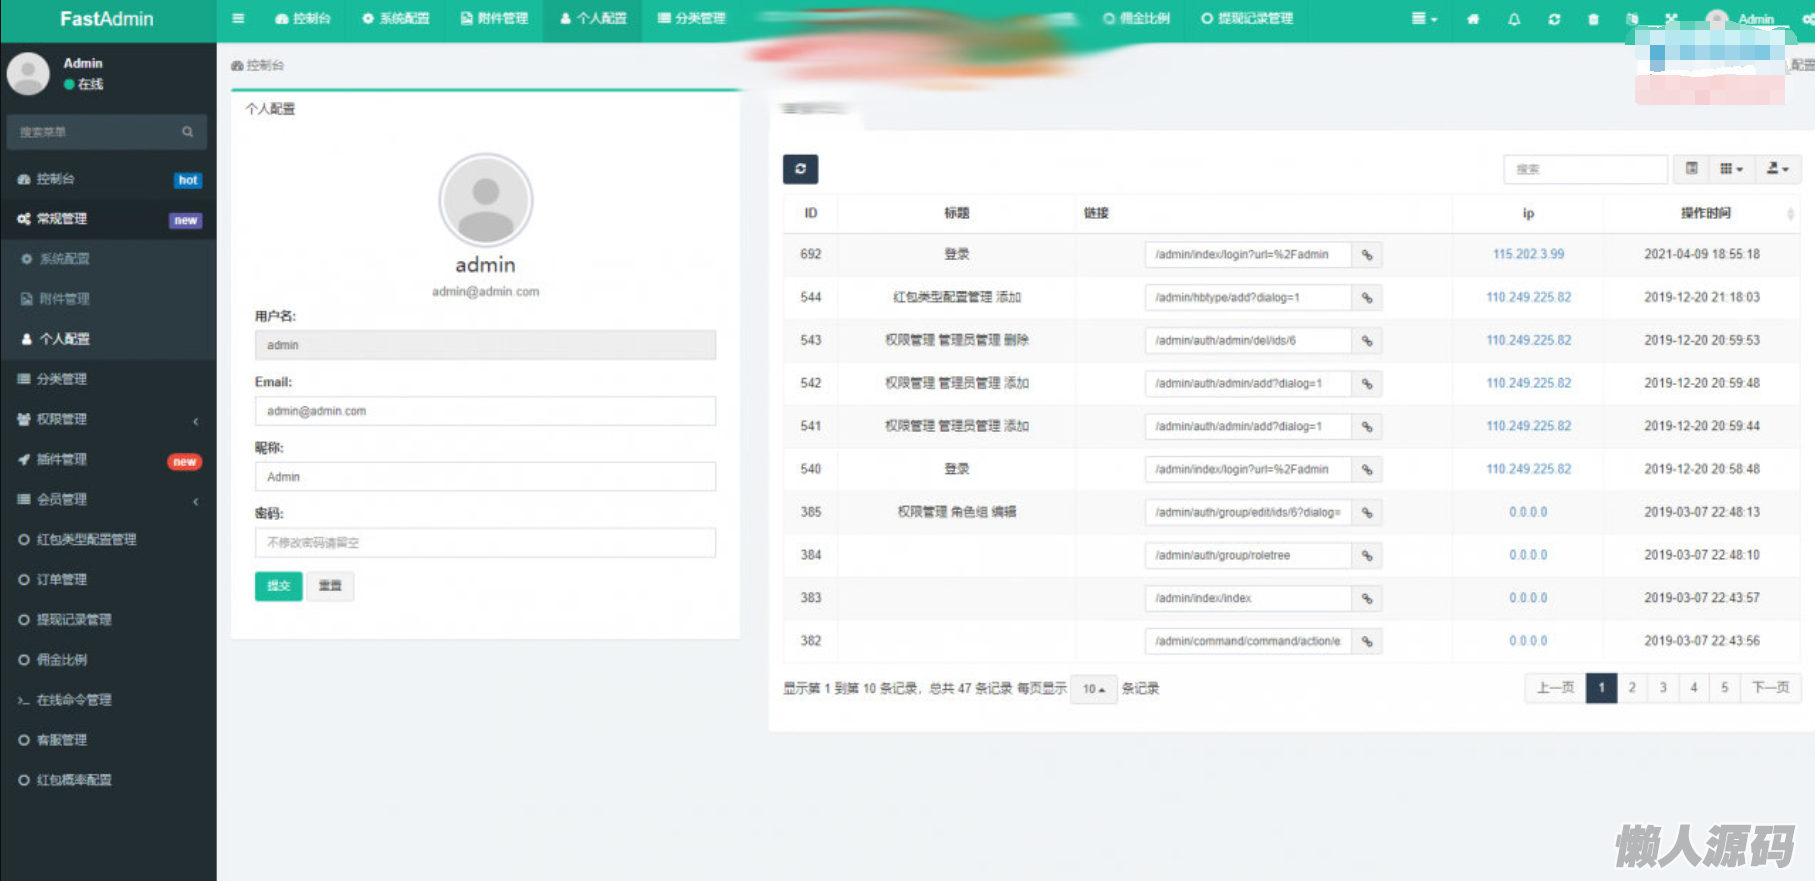Focus the Email input field

coord(485,411)
